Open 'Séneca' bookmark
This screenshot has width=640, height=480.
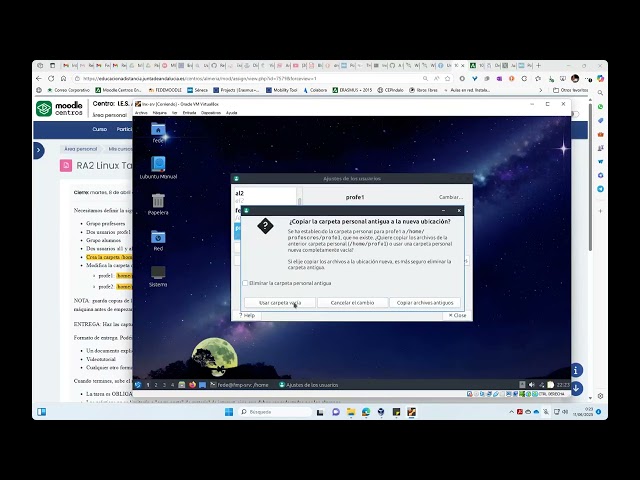[x=198, y=90]
